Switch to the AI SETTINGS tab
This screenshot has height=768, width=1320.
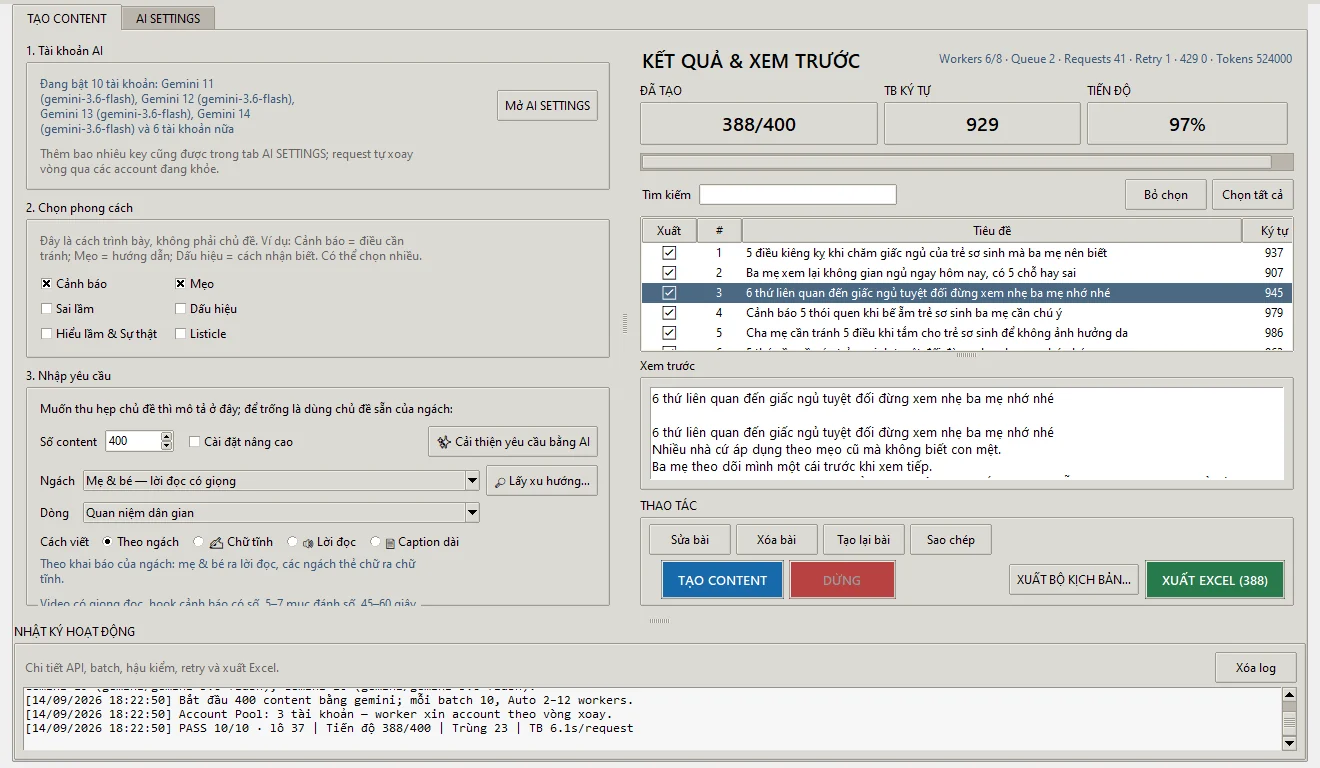click(x=168, y=18)
